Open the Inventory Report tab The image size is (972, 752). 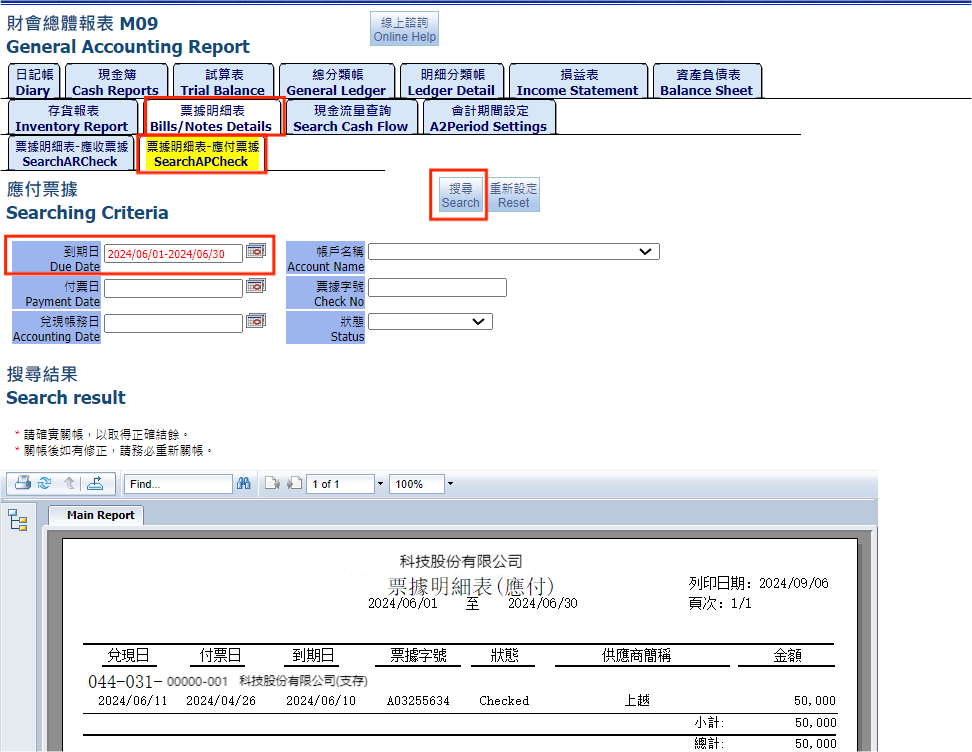point(73,118)
